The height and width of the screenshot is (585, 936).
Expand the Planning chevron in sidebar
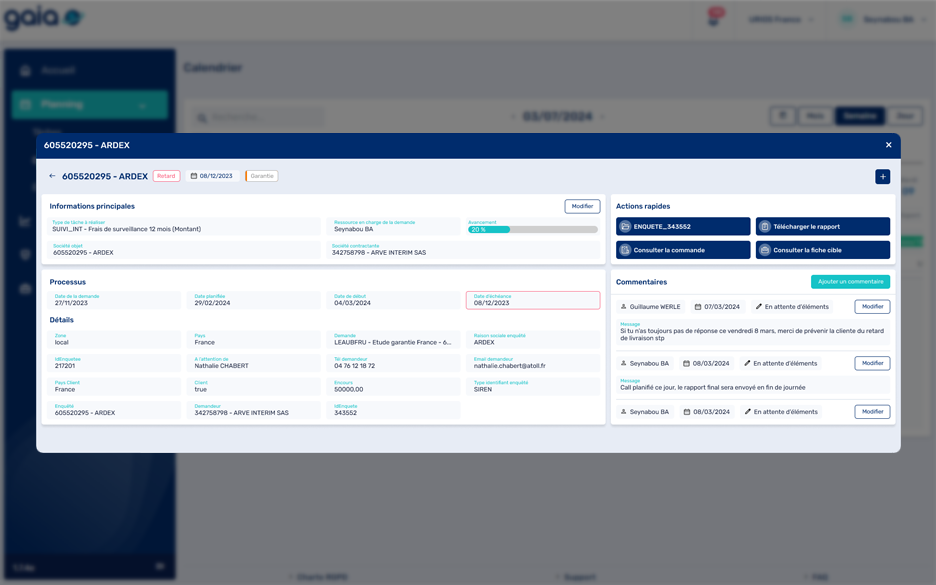pos(142,106)
